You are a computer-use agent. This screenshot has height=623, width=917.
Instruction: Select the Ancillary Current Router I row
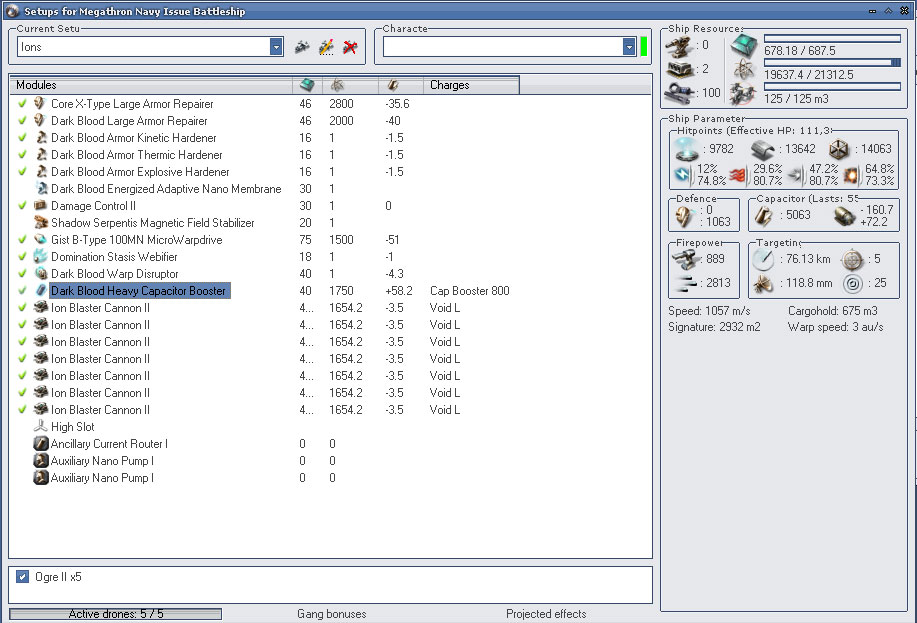[330, 444]
